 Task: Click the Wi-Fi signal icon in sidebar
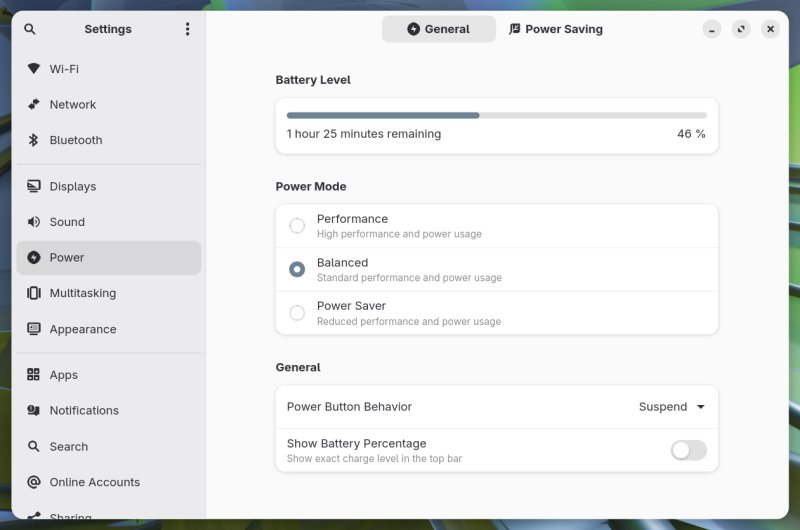(34, 68)
